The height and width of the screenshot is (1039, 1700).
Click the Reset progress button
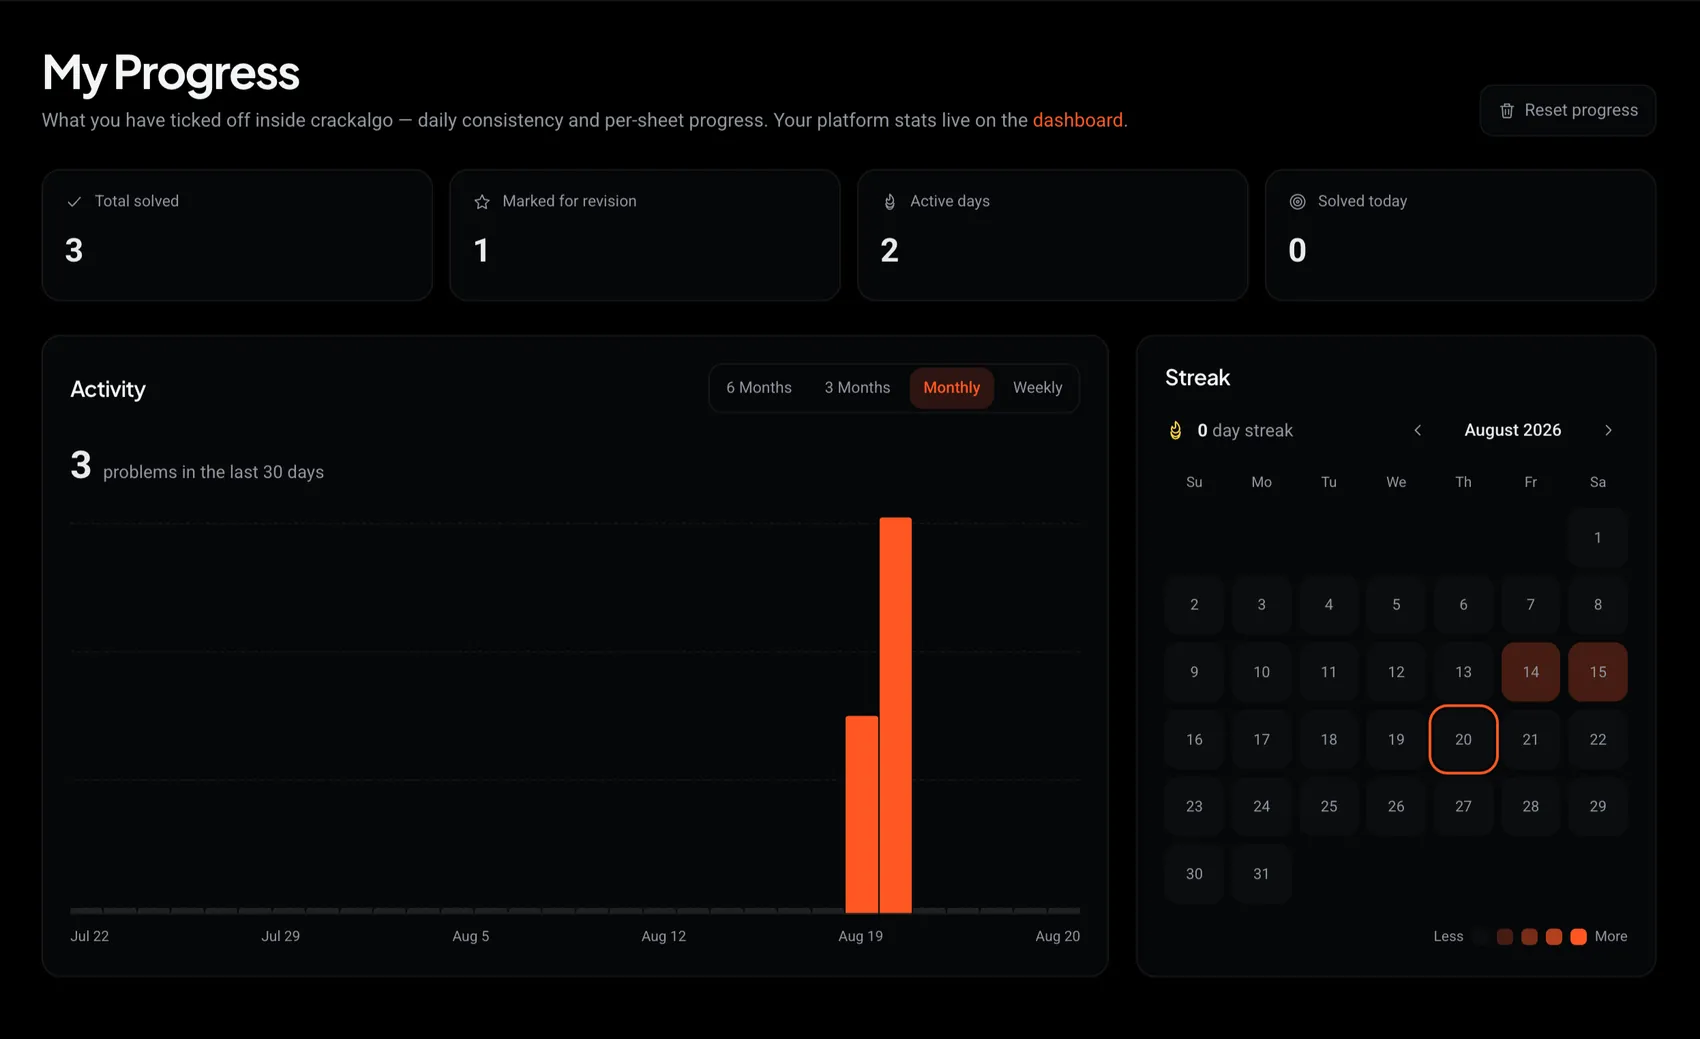click(1567, 110)
